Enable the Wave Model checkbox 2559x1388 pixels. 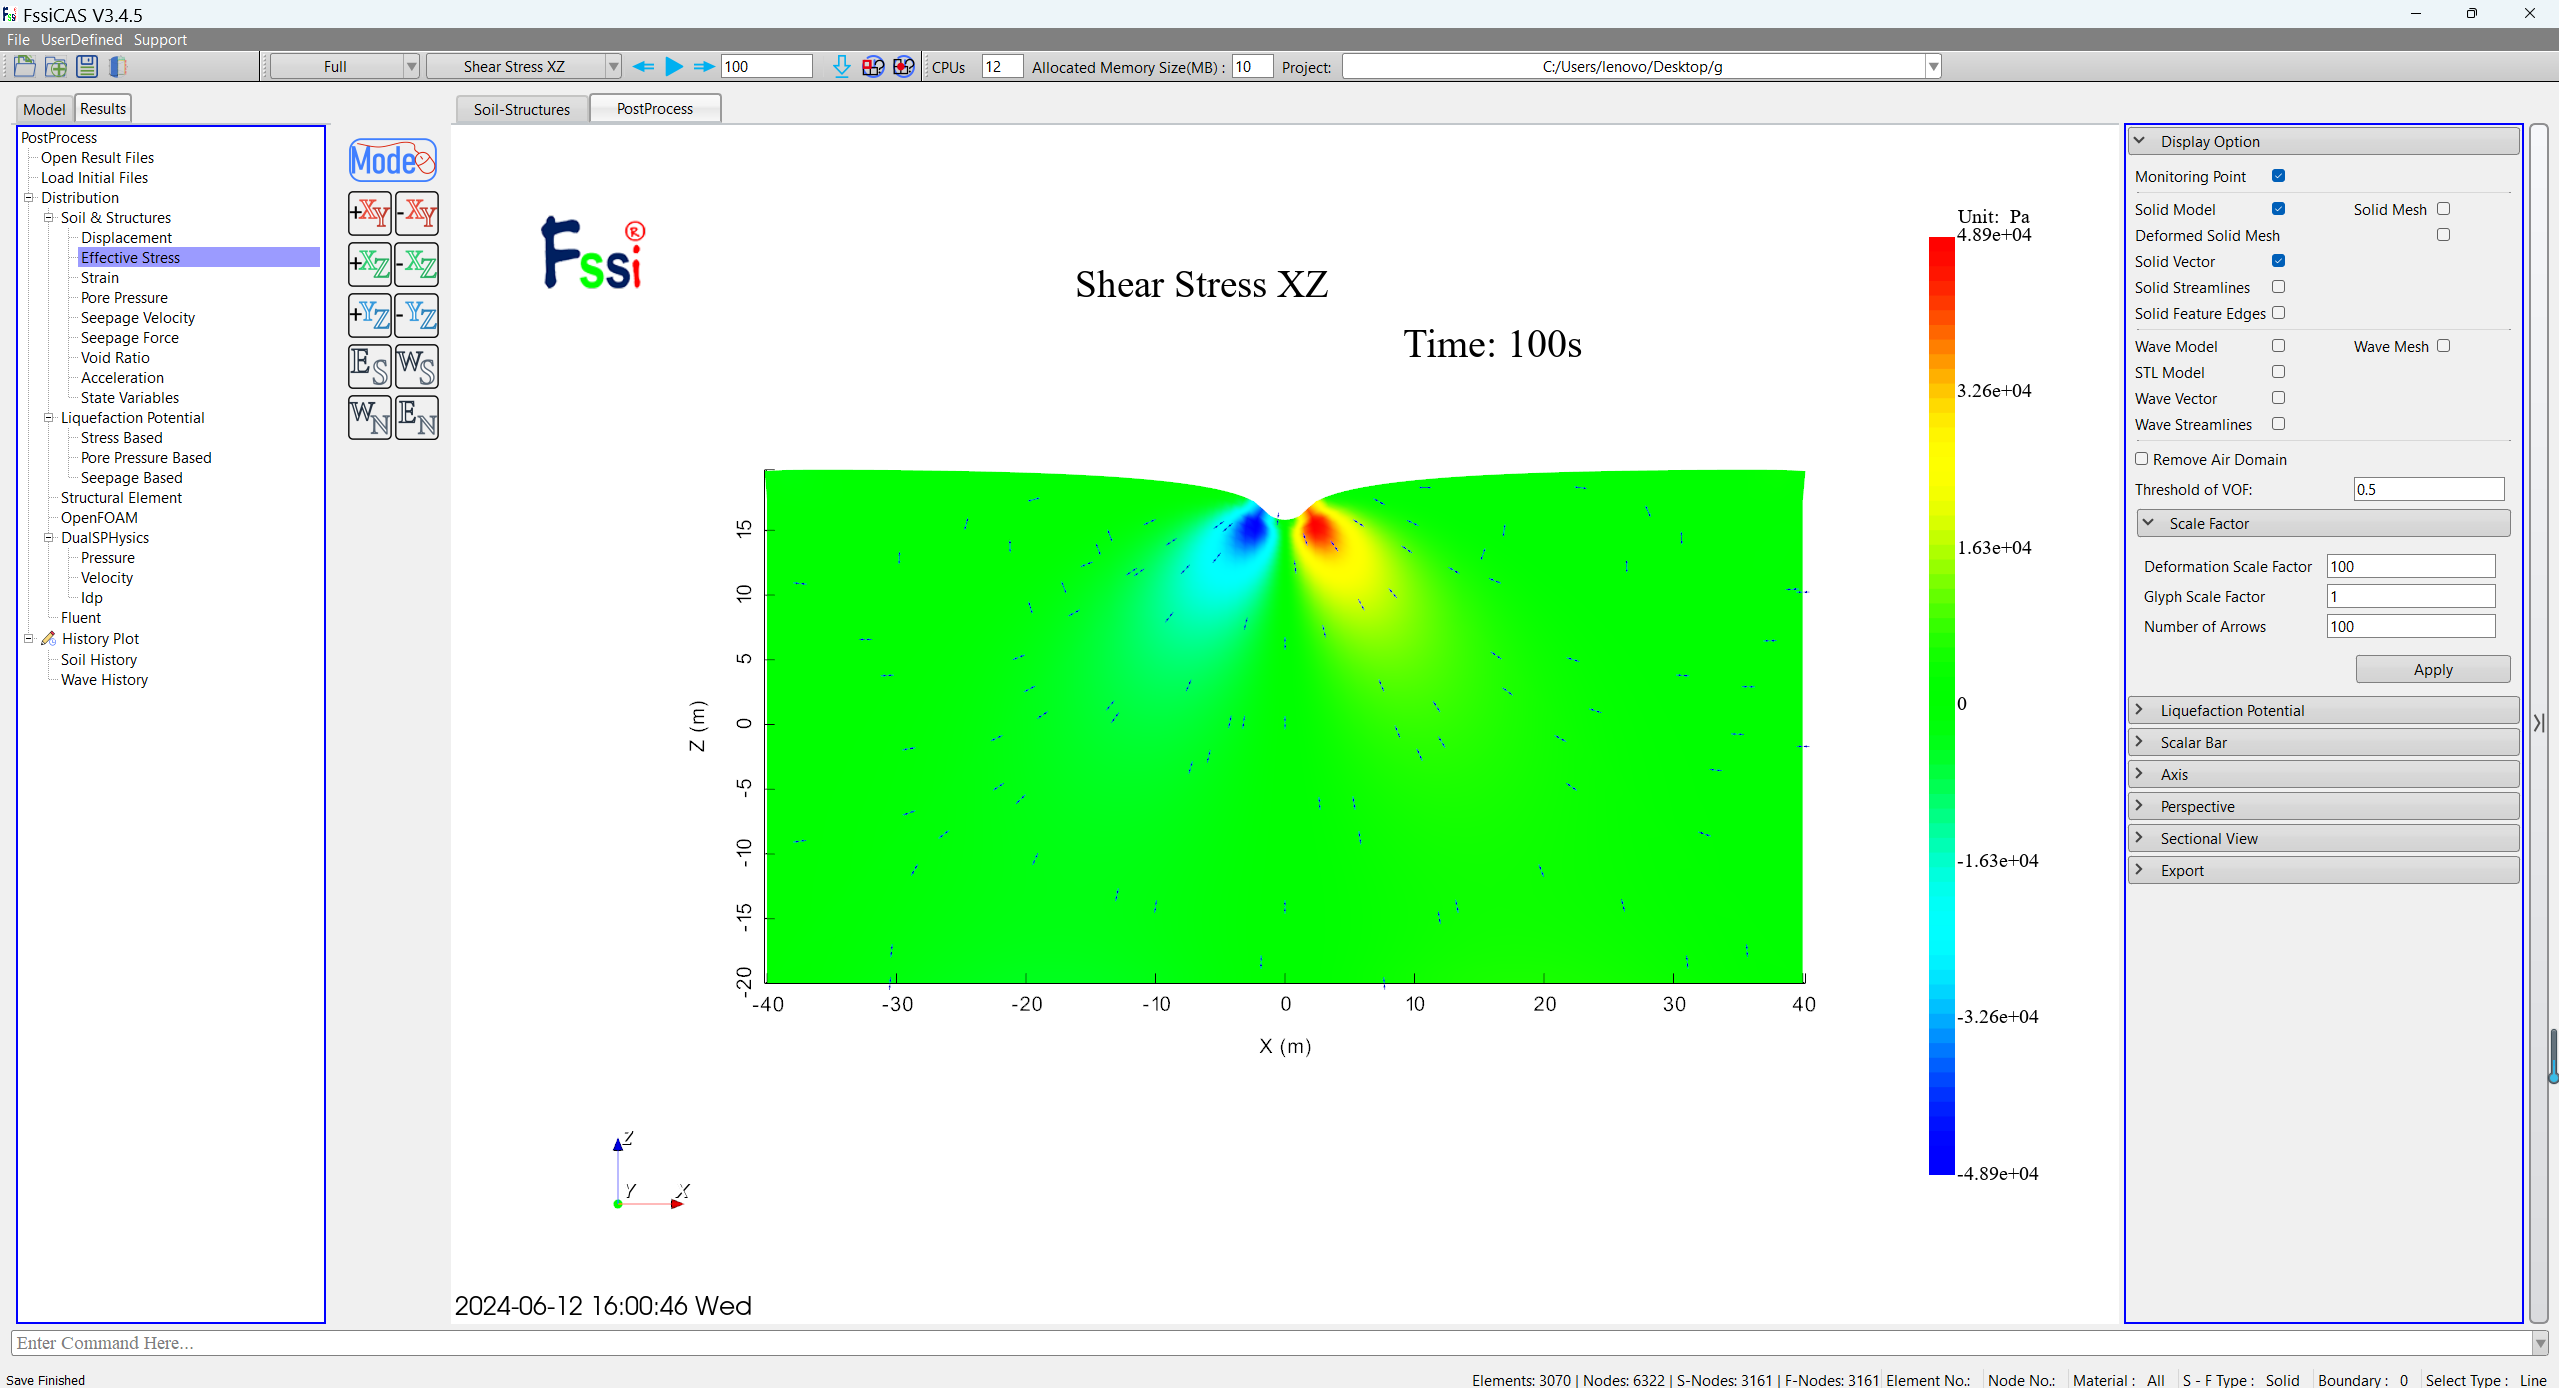[2278, 346]
